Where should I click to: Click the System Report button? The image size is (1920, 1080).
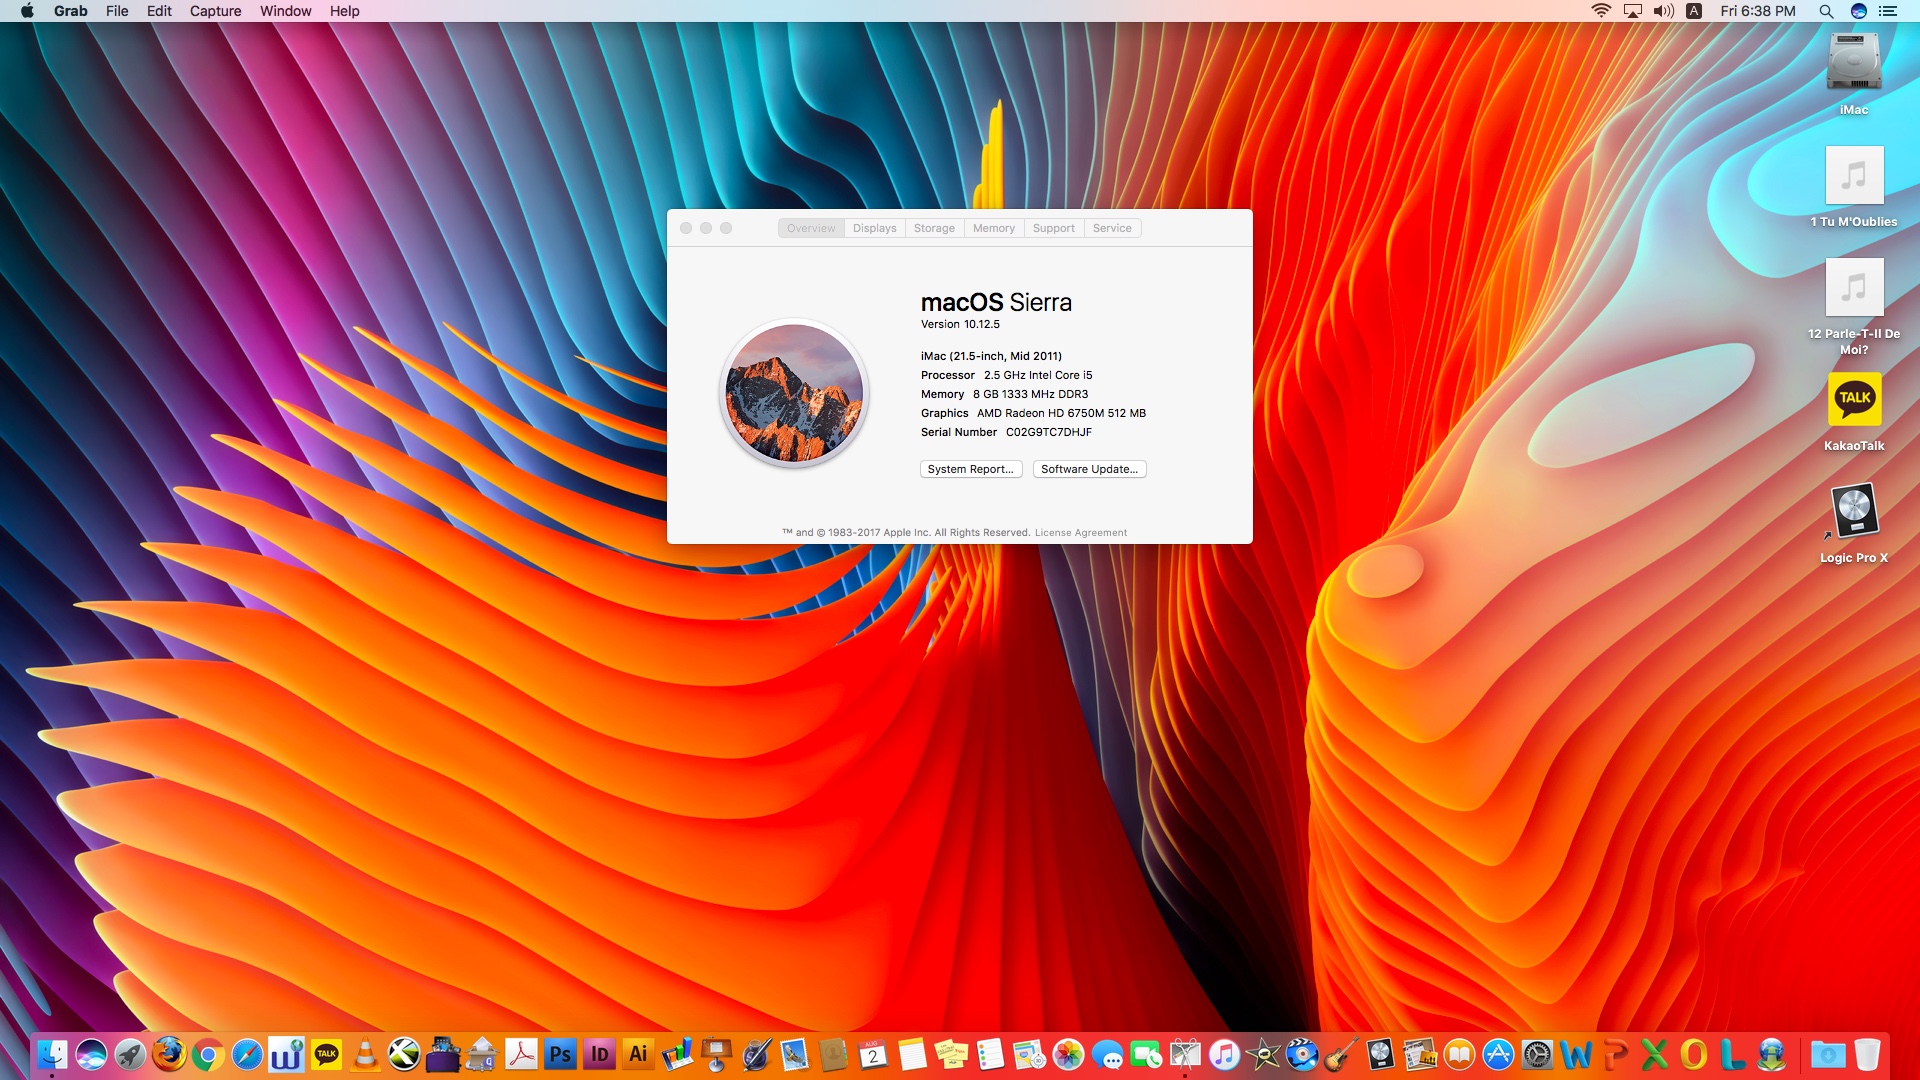coord(970,469)
